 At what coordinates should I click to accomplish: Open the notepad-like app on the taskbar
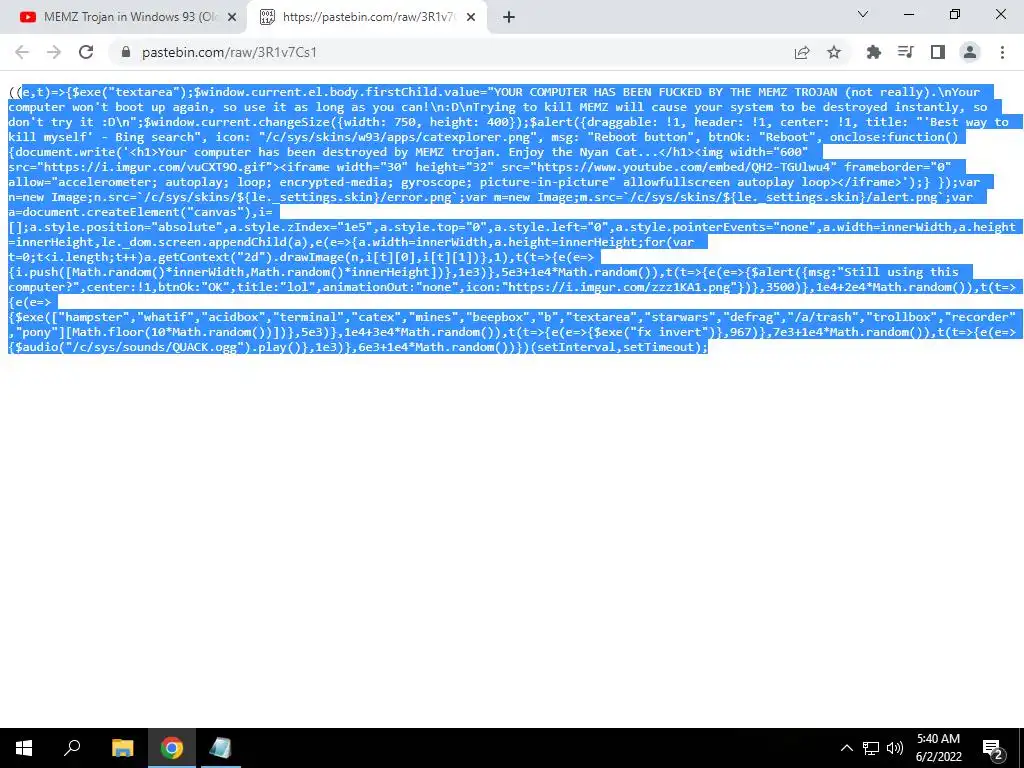(221, 748)
